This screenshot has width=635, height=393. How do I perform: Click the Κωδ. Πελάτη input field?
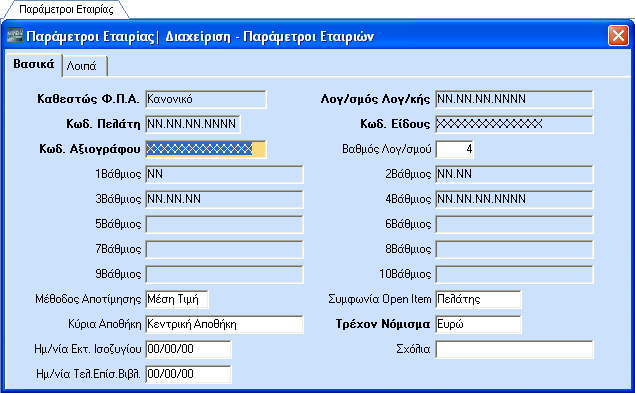pyautogui.click(x=193, y=124)
